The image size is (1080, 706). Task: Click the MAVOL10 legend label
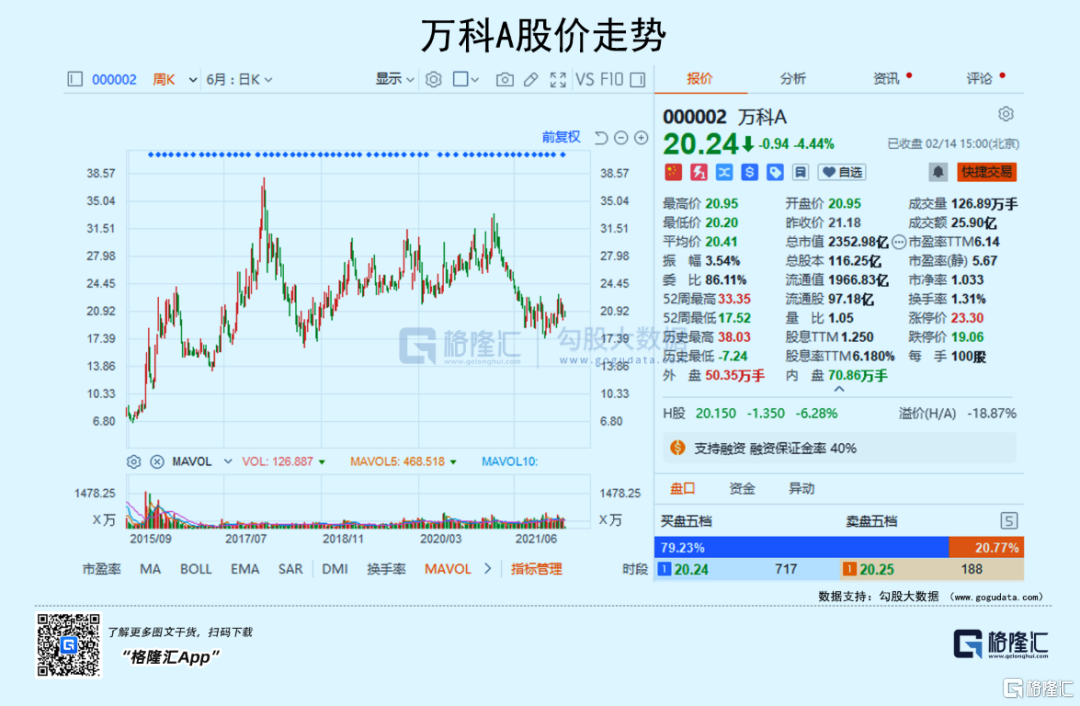pos(509,462)
